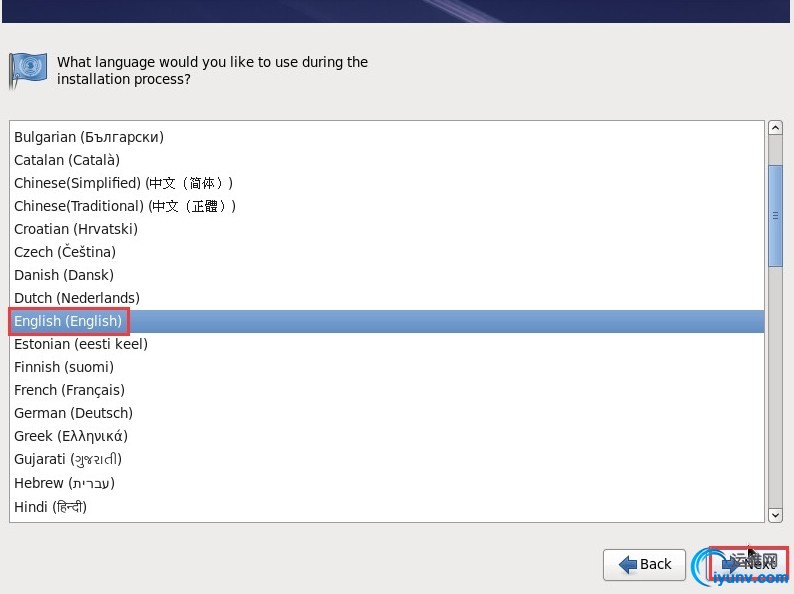Select Catalan (Català) from the list
The width and height of the screenshot is (794, 594).
point(386,160)
